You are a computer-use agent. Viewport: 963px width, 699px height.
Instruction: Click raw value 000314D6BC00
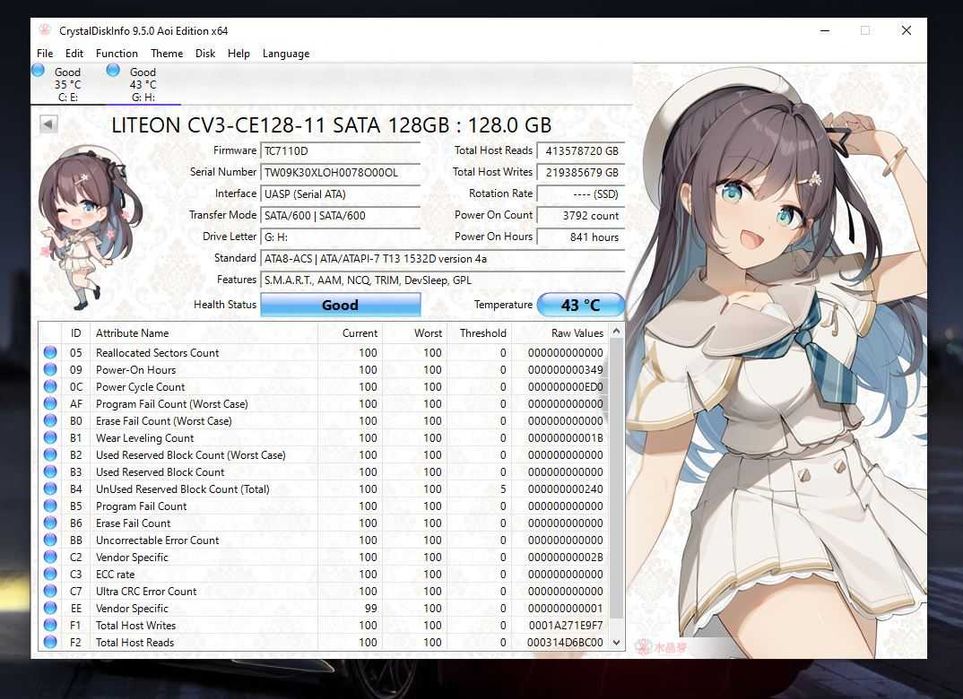point(565,642)
